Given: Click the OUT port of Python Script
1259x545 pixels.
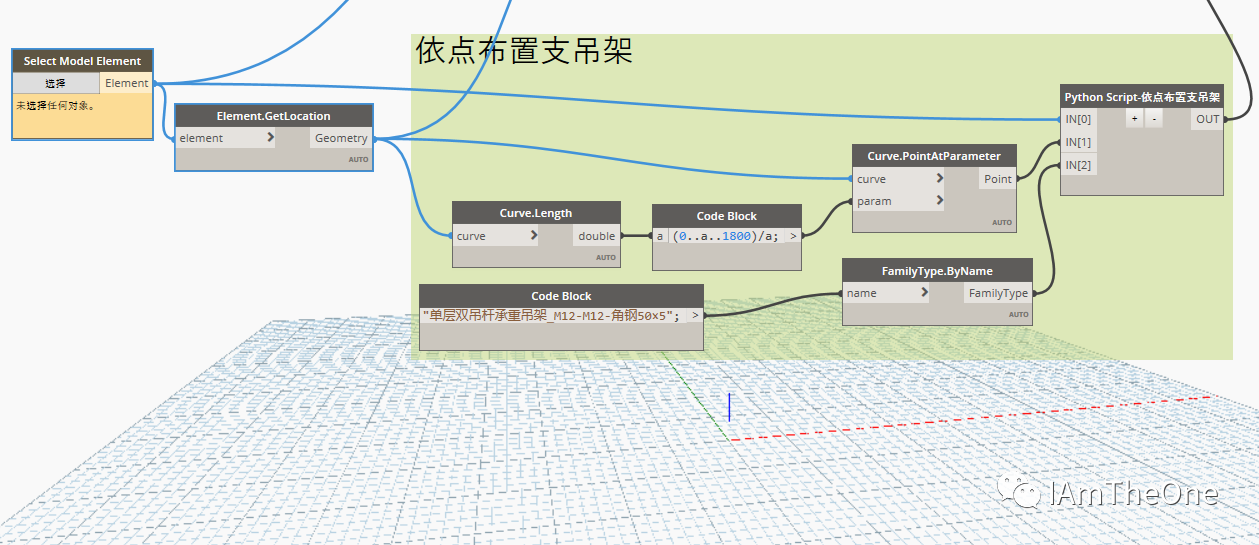Looking at the screenshot, I should [x=1208, y=119].
